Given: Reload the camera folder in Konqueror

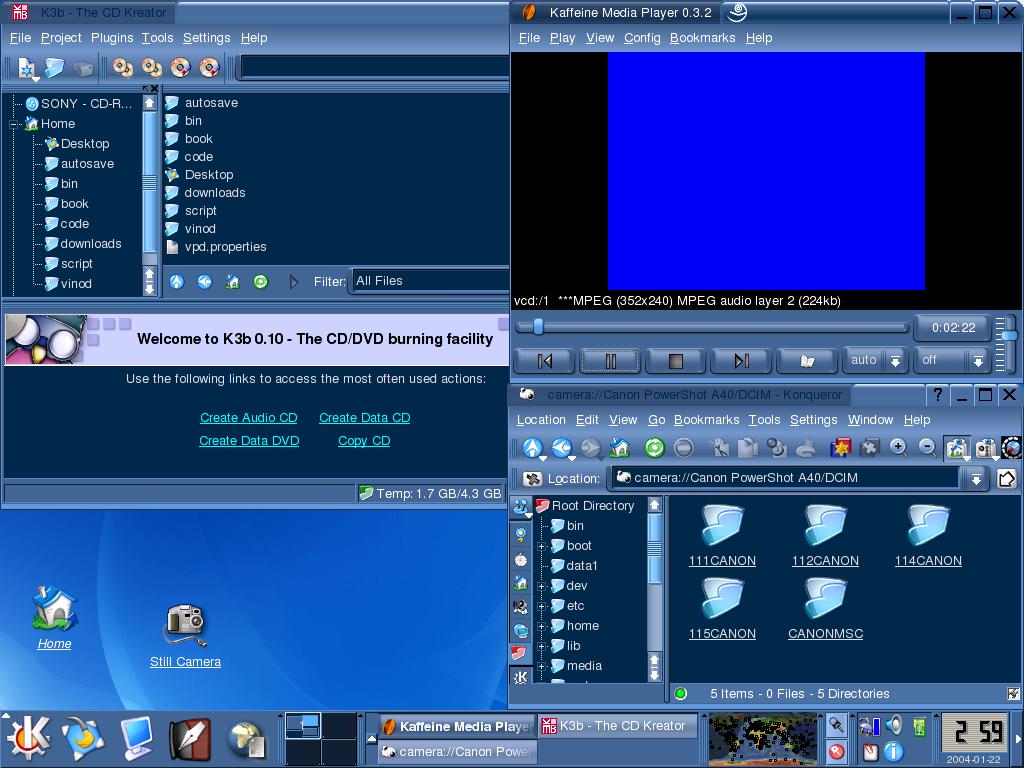Looking at the screenshot, I should coord(654,448).
